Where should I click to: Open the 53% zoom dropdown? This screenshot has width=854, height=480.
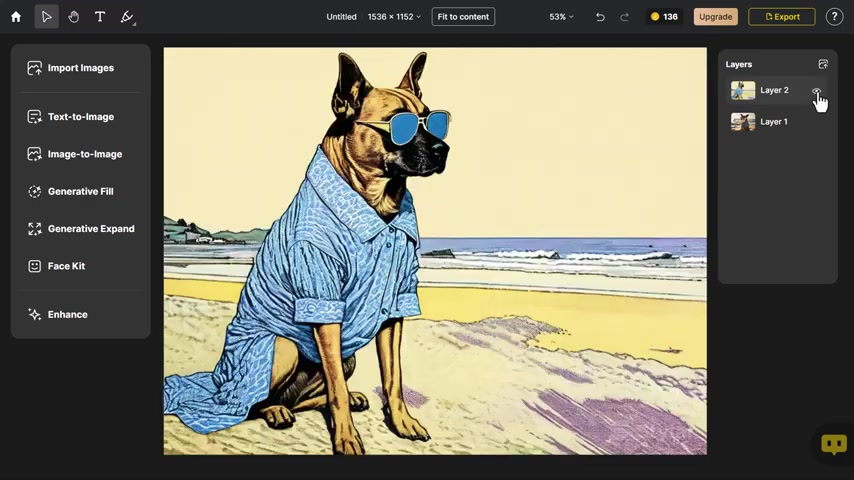click(x=561, y=17)
